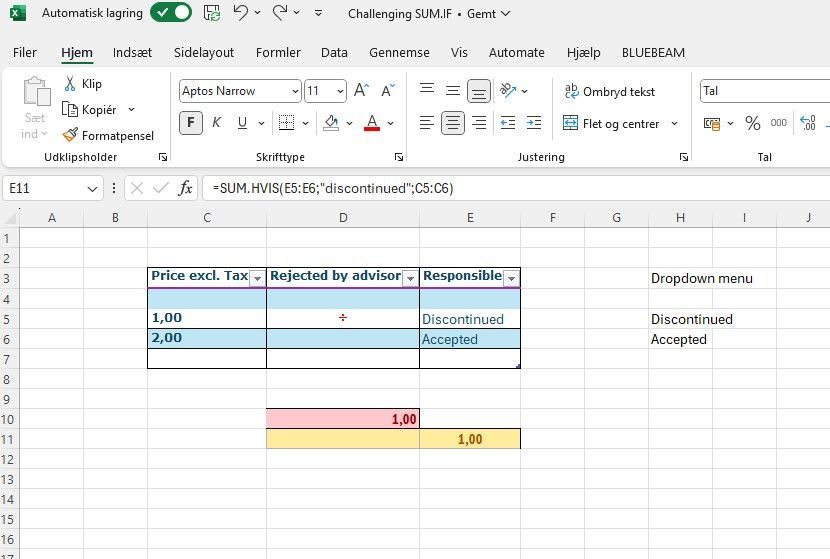
Task: Click the fx insert function icon
Action: 185,188
